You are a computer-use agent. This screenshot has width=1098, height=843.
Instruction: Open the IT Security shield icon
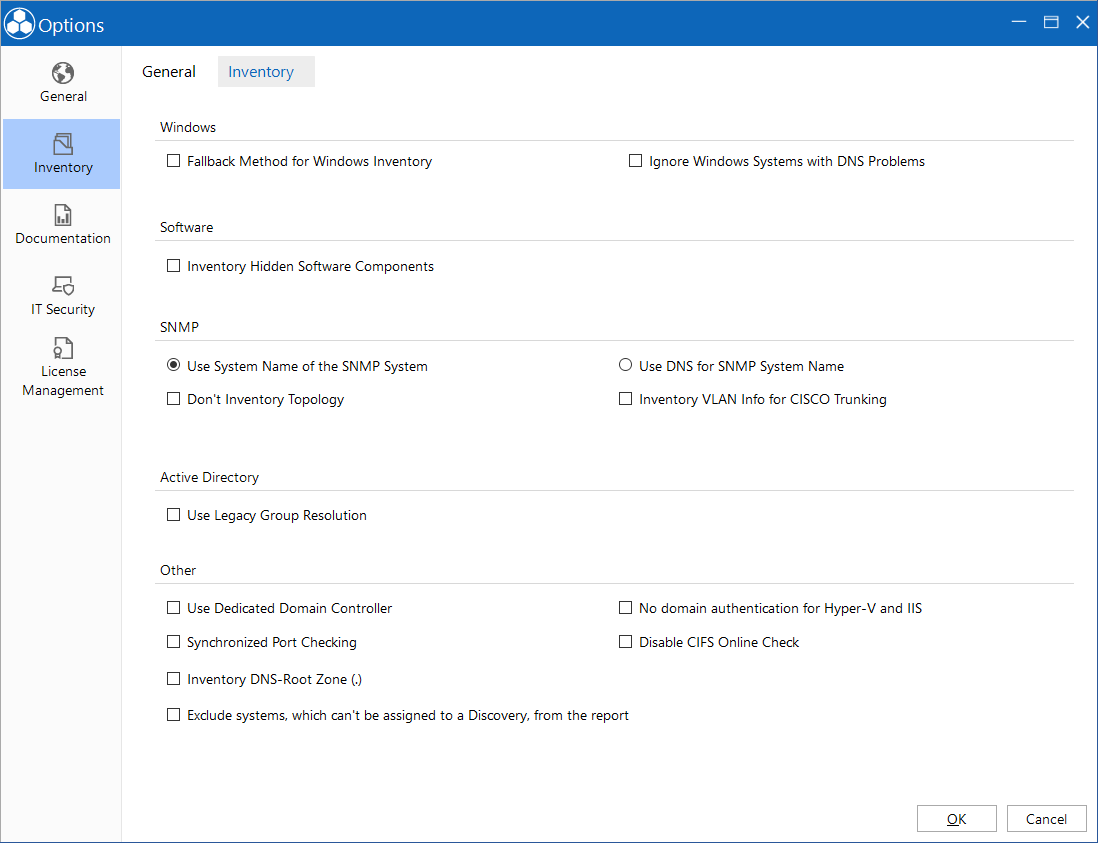(x=62, y=286)
